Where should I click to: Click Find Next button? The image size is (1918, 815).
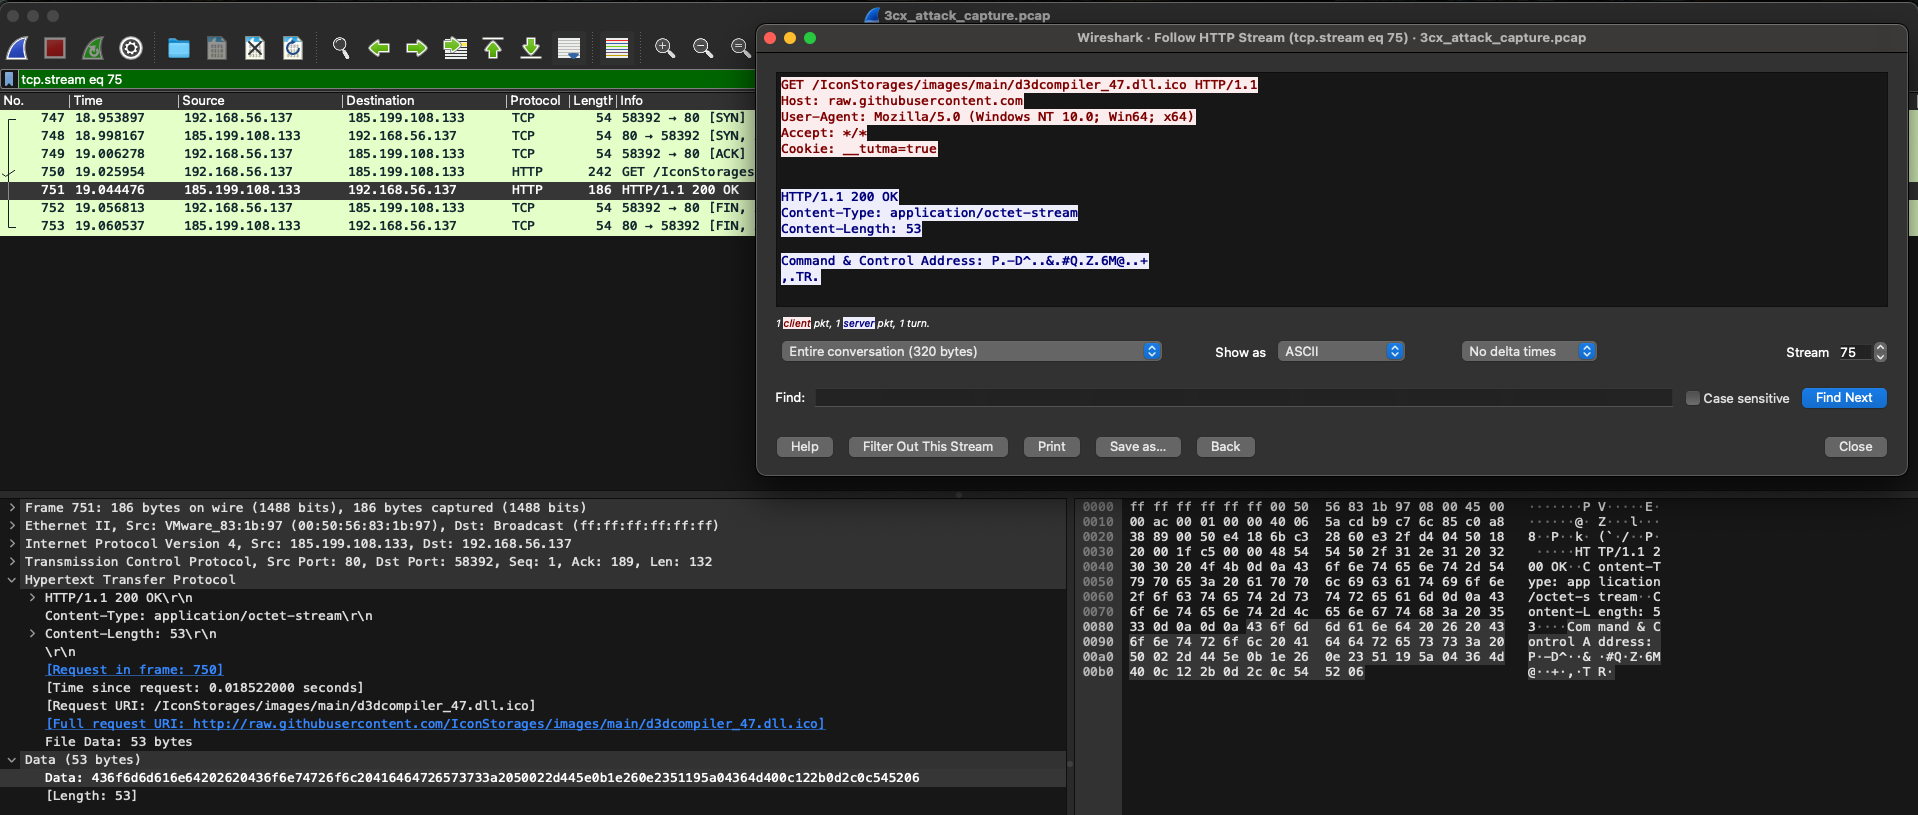(x=1844, y=398)
